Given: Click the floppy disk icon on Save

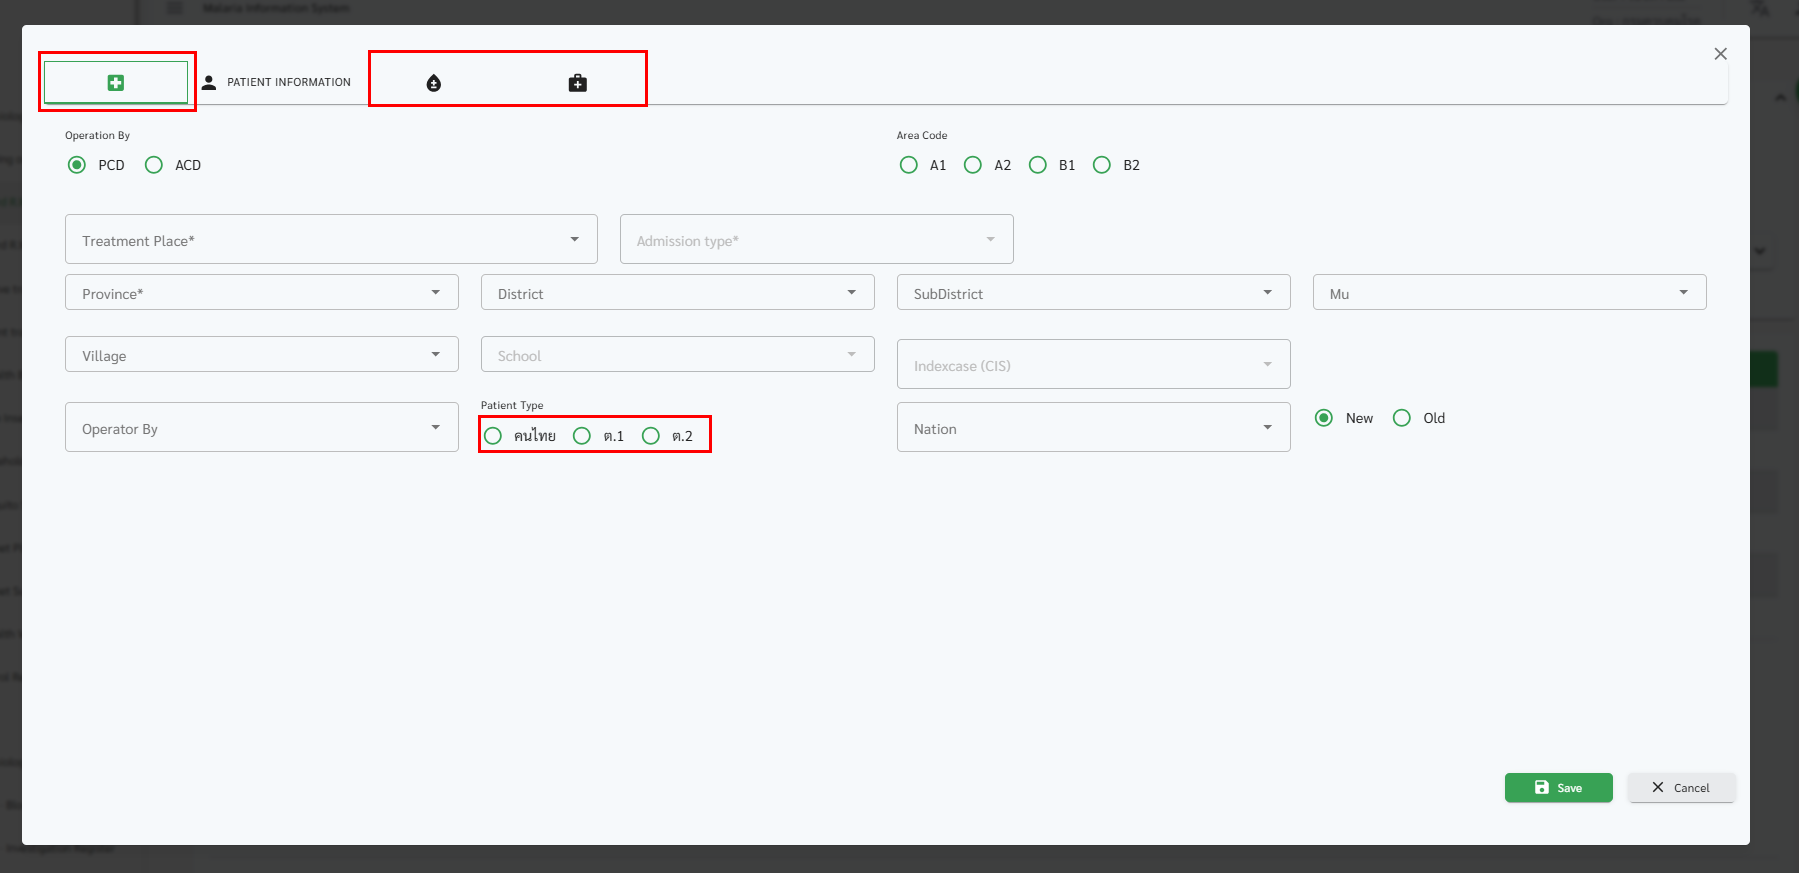Looking at the screenshot, I should (1541, 788).
